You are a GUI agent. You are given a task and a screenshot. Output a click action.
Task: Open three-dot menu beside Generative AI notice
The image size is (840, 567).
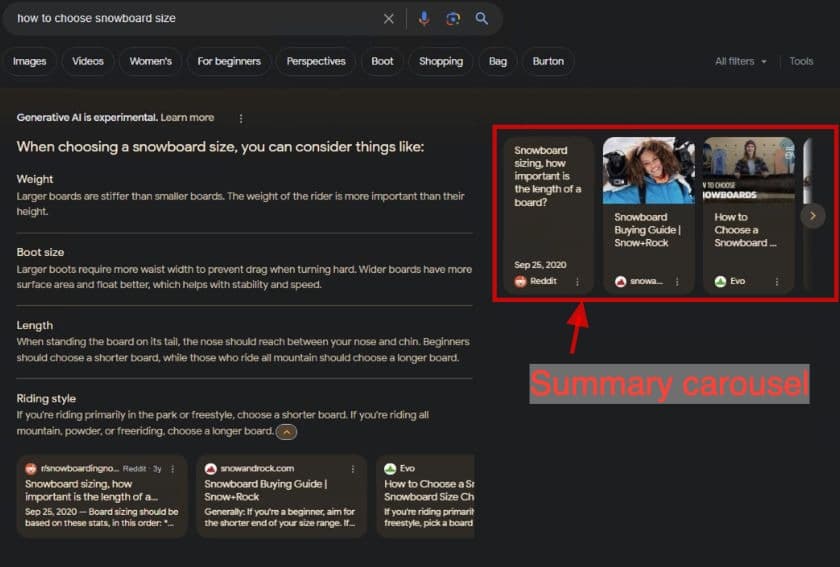point(241,118)
